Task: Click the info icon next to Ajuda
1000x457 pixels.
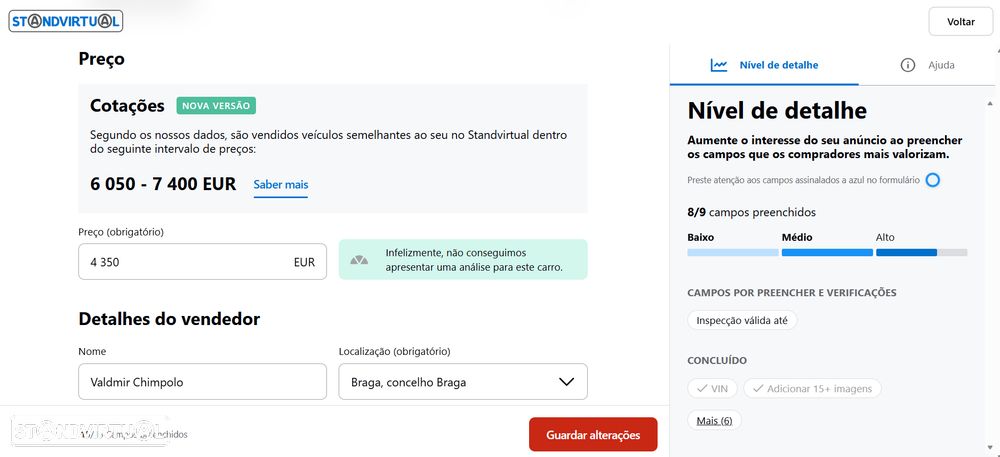Action: 908,65
